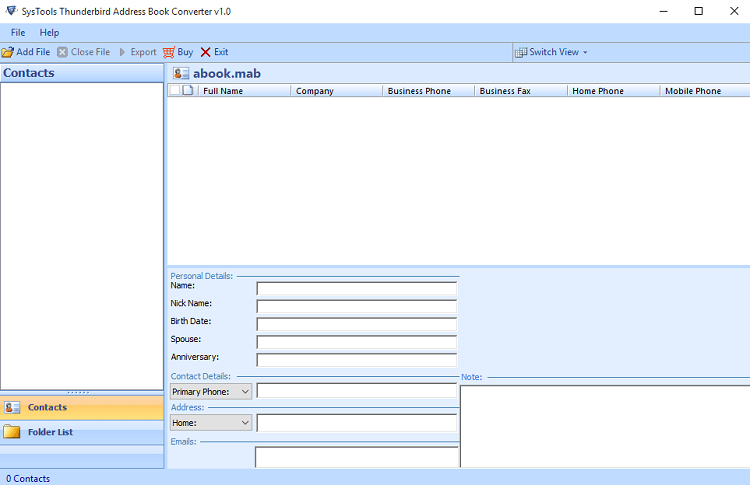Viewport: 750px width, 485px height.
Task: Minimize the Address Book Converter window
Action: 663,11
